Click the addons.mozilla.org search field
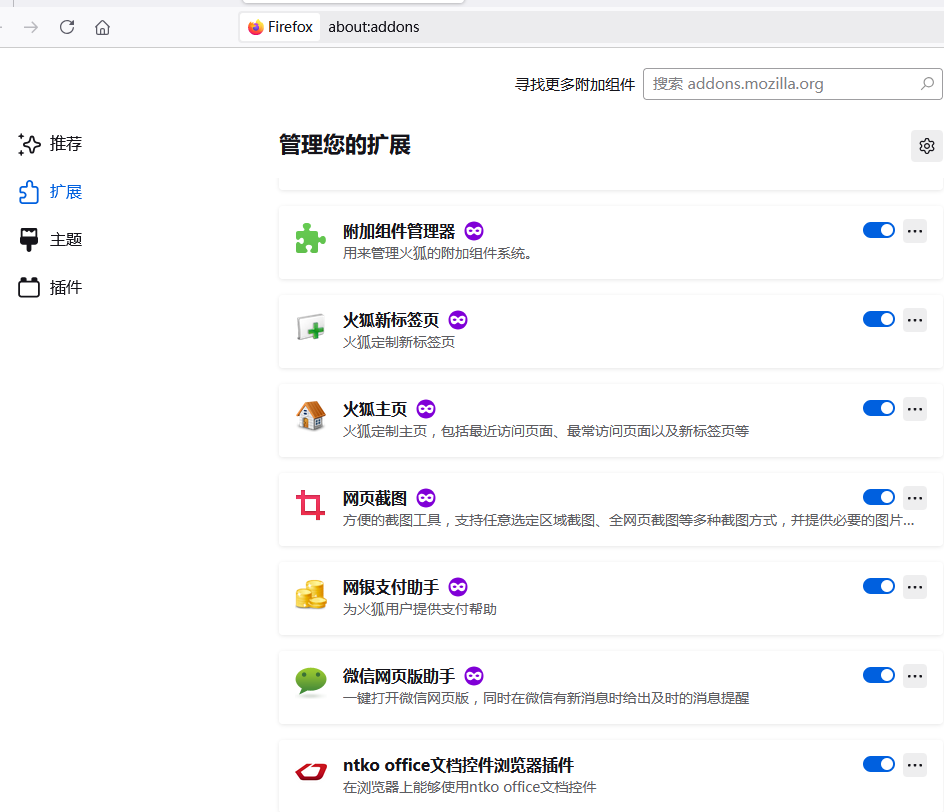The width and height of the screenshot is (944, 812). (x=790, y=83)
